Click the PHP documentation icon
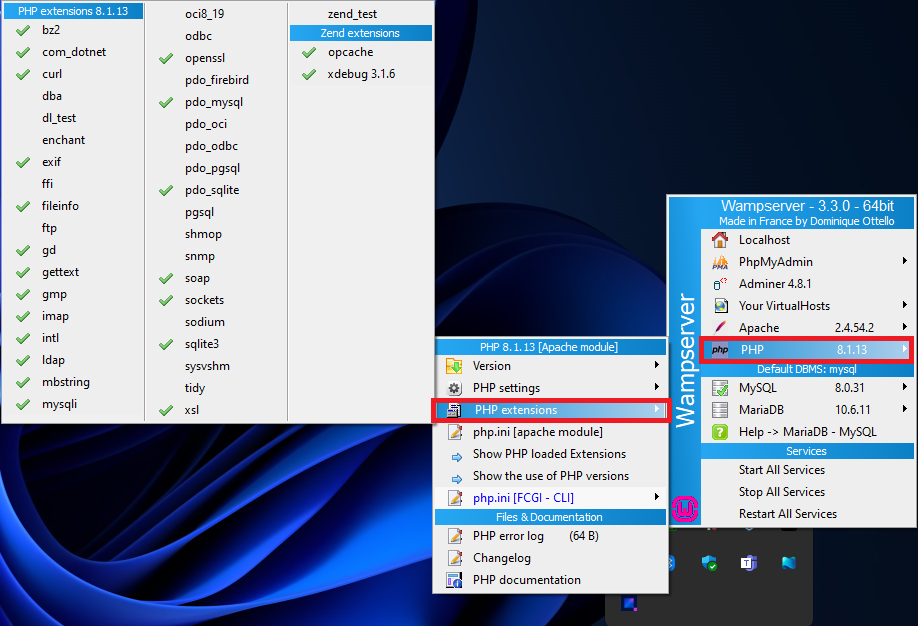The width and height of the screenshot is (918, 626). pyautogui.click(x=454, y=580)
